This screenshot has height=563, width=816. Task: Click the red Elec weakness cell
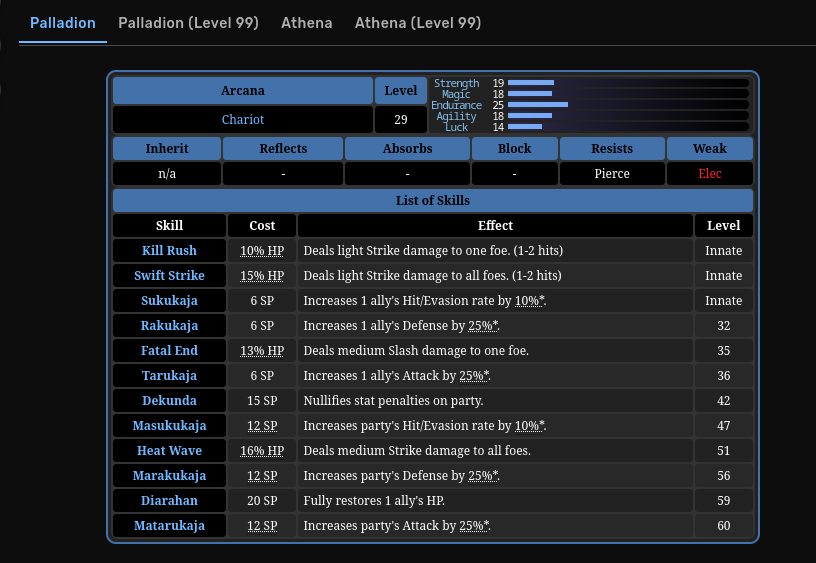[x=710, y=174]
